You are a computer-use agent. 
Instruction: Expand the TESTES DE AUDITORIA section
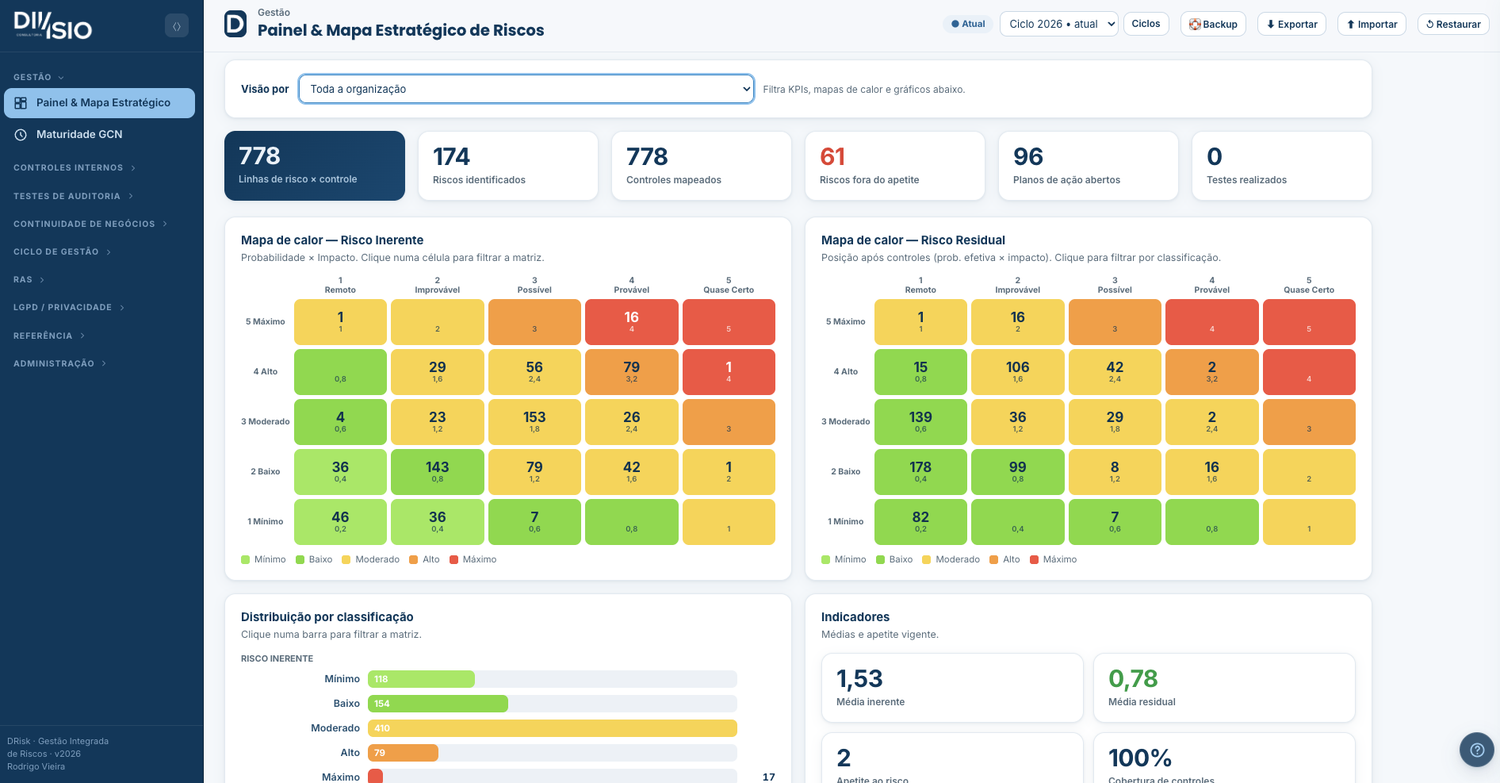pos(73,196)
